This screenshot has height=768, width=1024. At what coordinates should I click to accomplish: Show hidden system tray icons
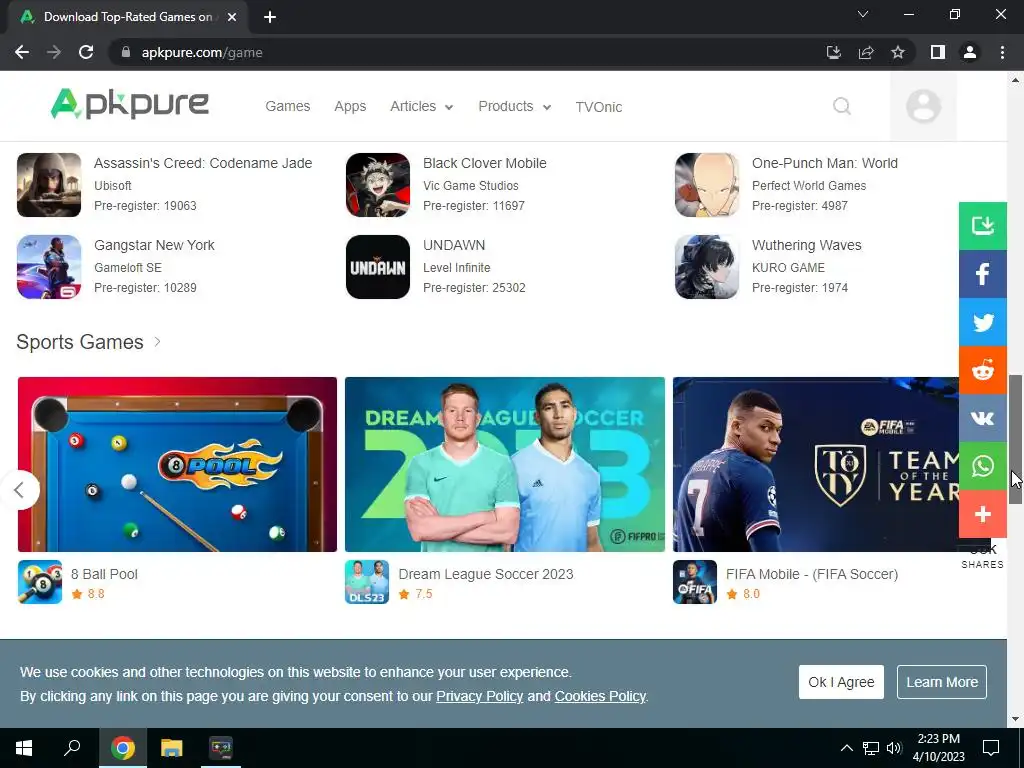[846, 748]
